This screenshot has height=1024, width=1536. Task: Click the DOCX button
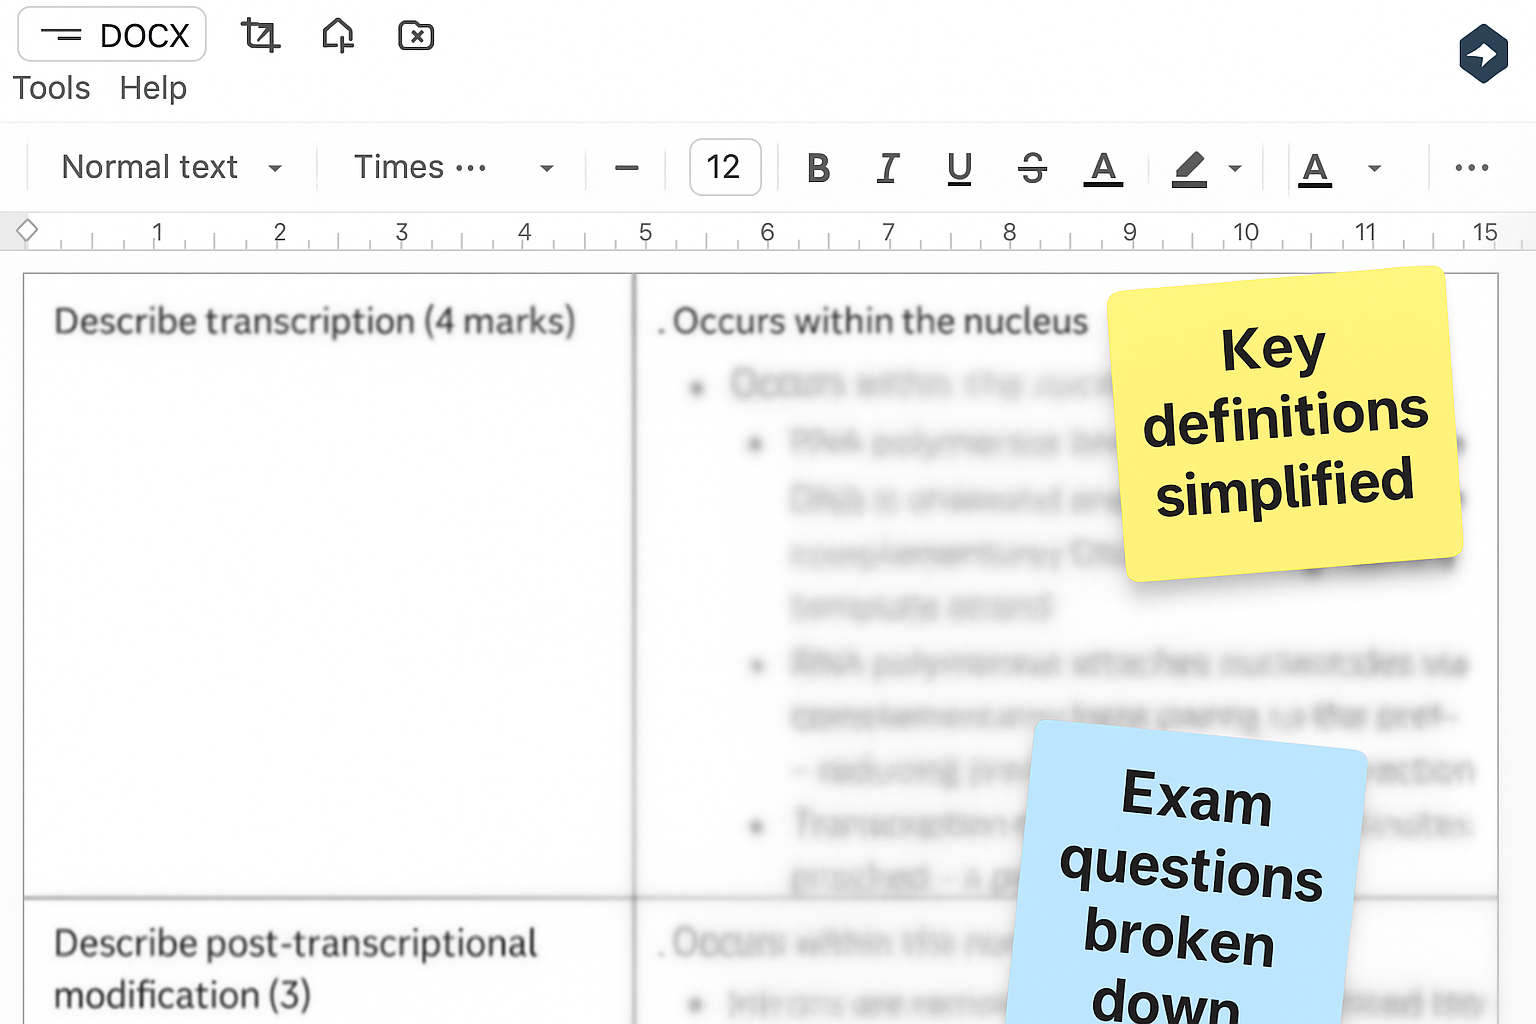112,35
